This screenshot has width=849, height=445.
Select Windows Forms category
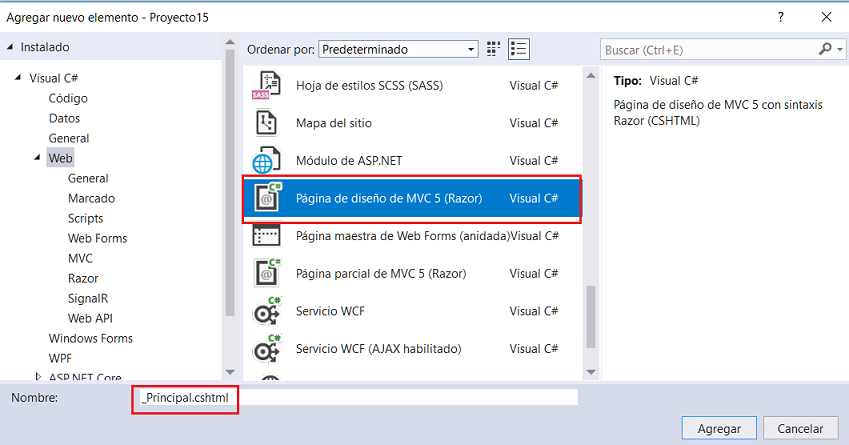(x=90, y=338)
